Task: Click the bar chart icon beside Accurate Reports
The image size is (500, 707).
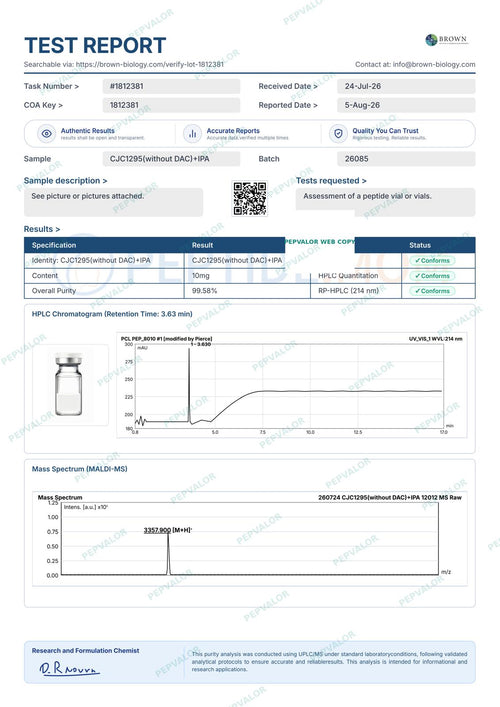Action: (192, 134)
